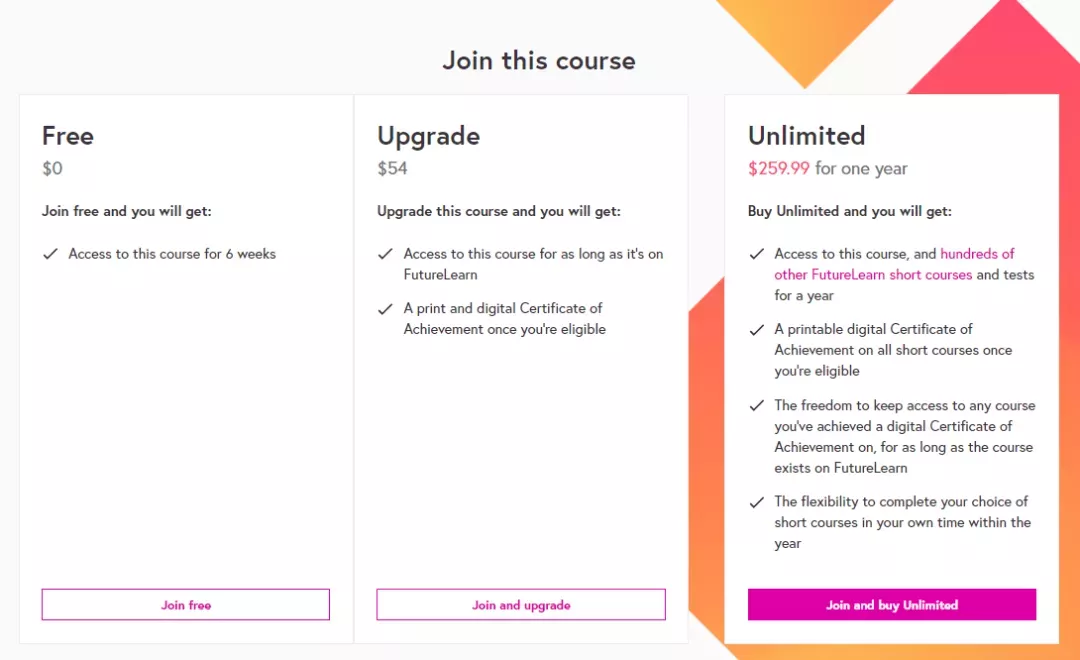Click checkmark next to freedom to keep access
The image size is (1080, 660).
[756, 405]
